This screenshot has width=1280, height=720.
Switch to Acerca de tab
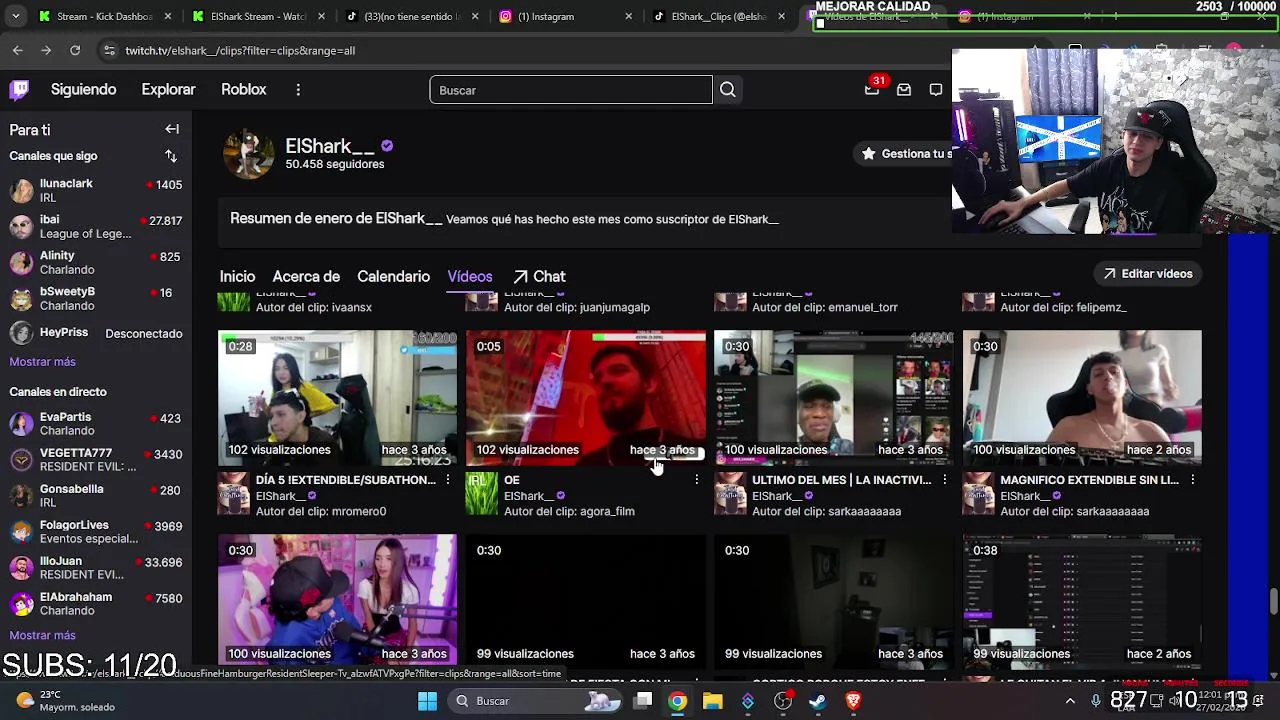pyautogui.click(x=306, y=277)
